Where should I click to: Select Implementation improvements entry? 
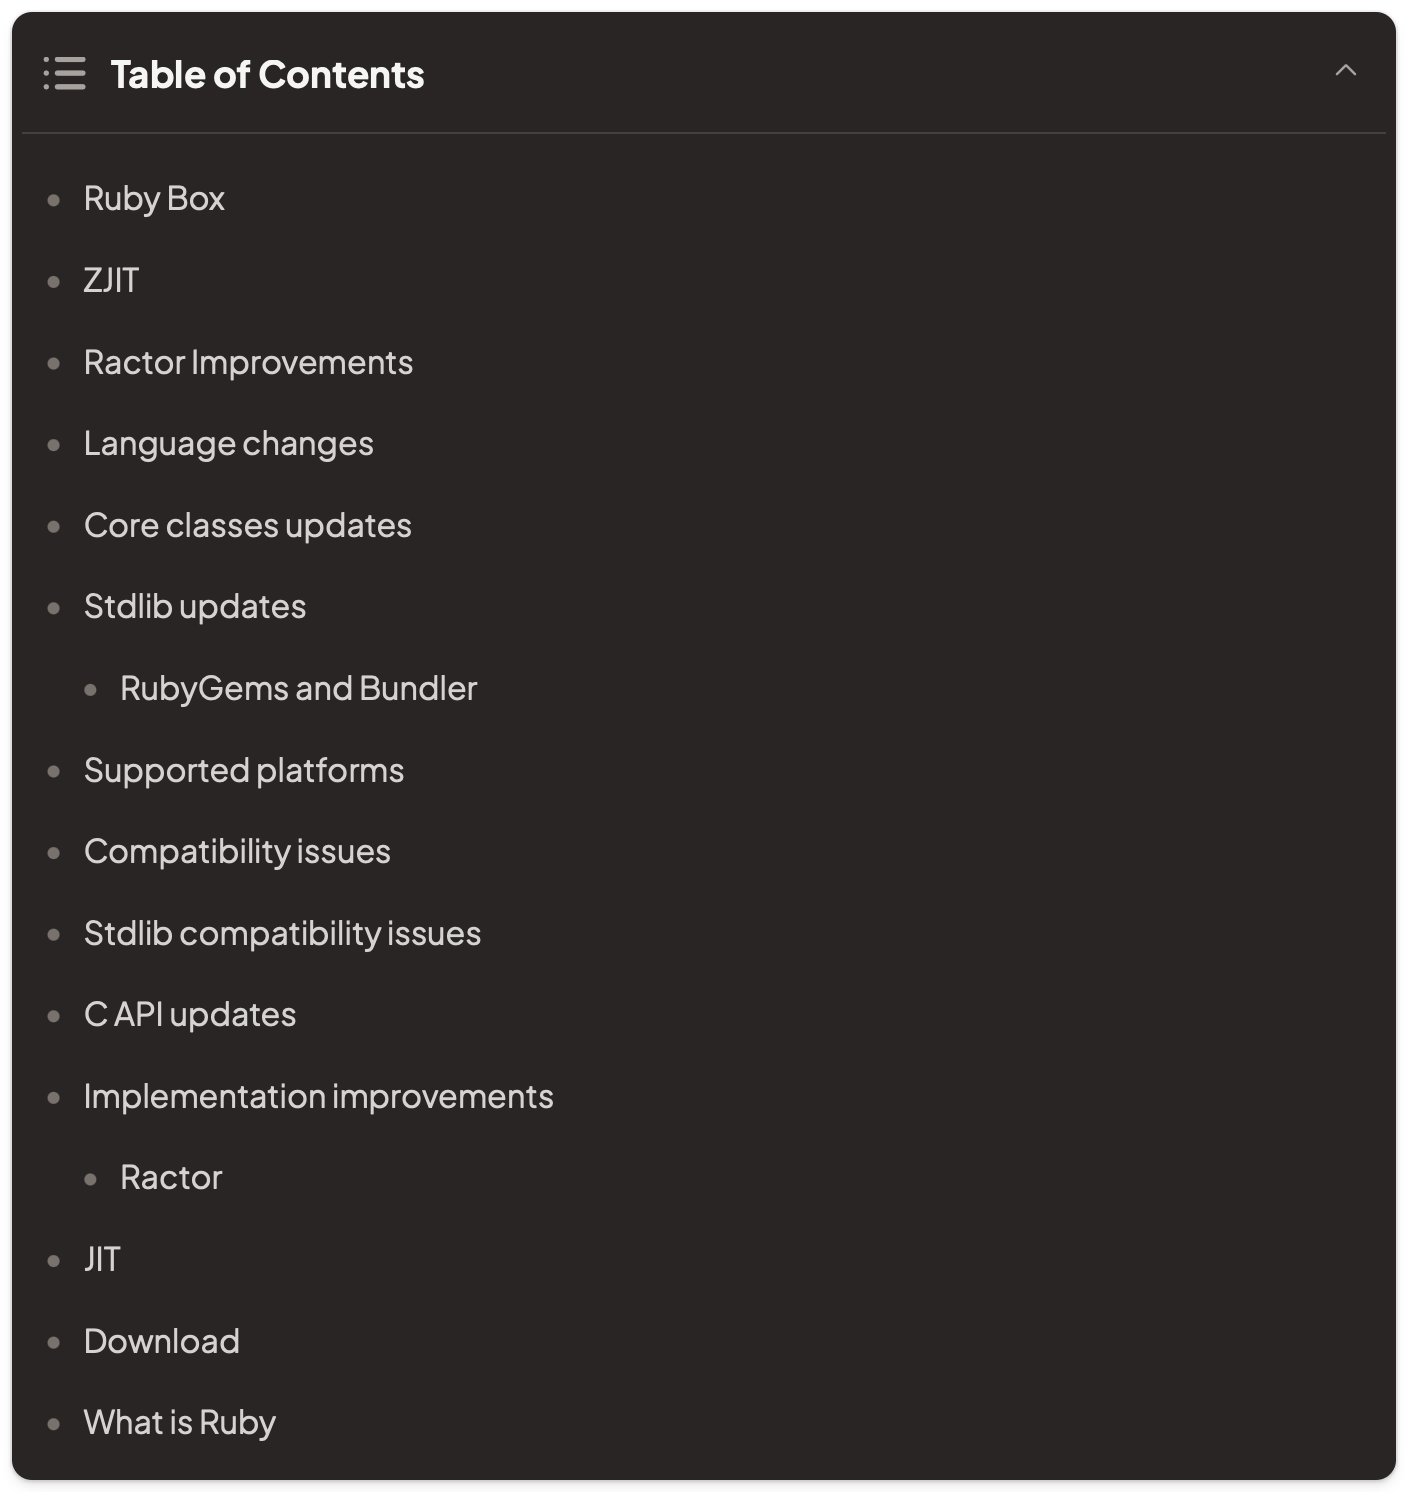tap(318, 1097)
